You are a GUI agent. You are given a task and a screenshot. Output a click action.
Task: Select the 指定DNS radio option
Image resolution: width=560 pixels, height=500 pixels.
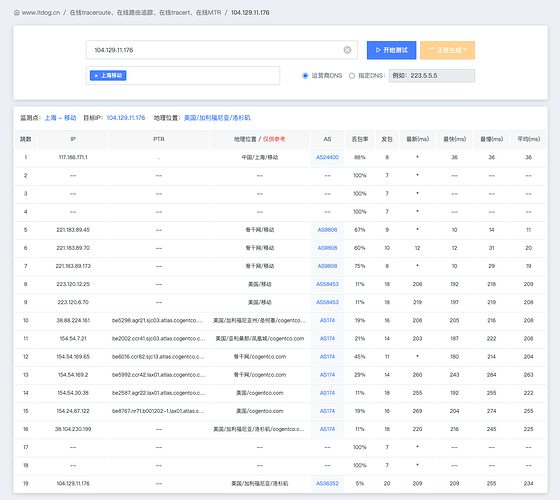pos(352,76)
